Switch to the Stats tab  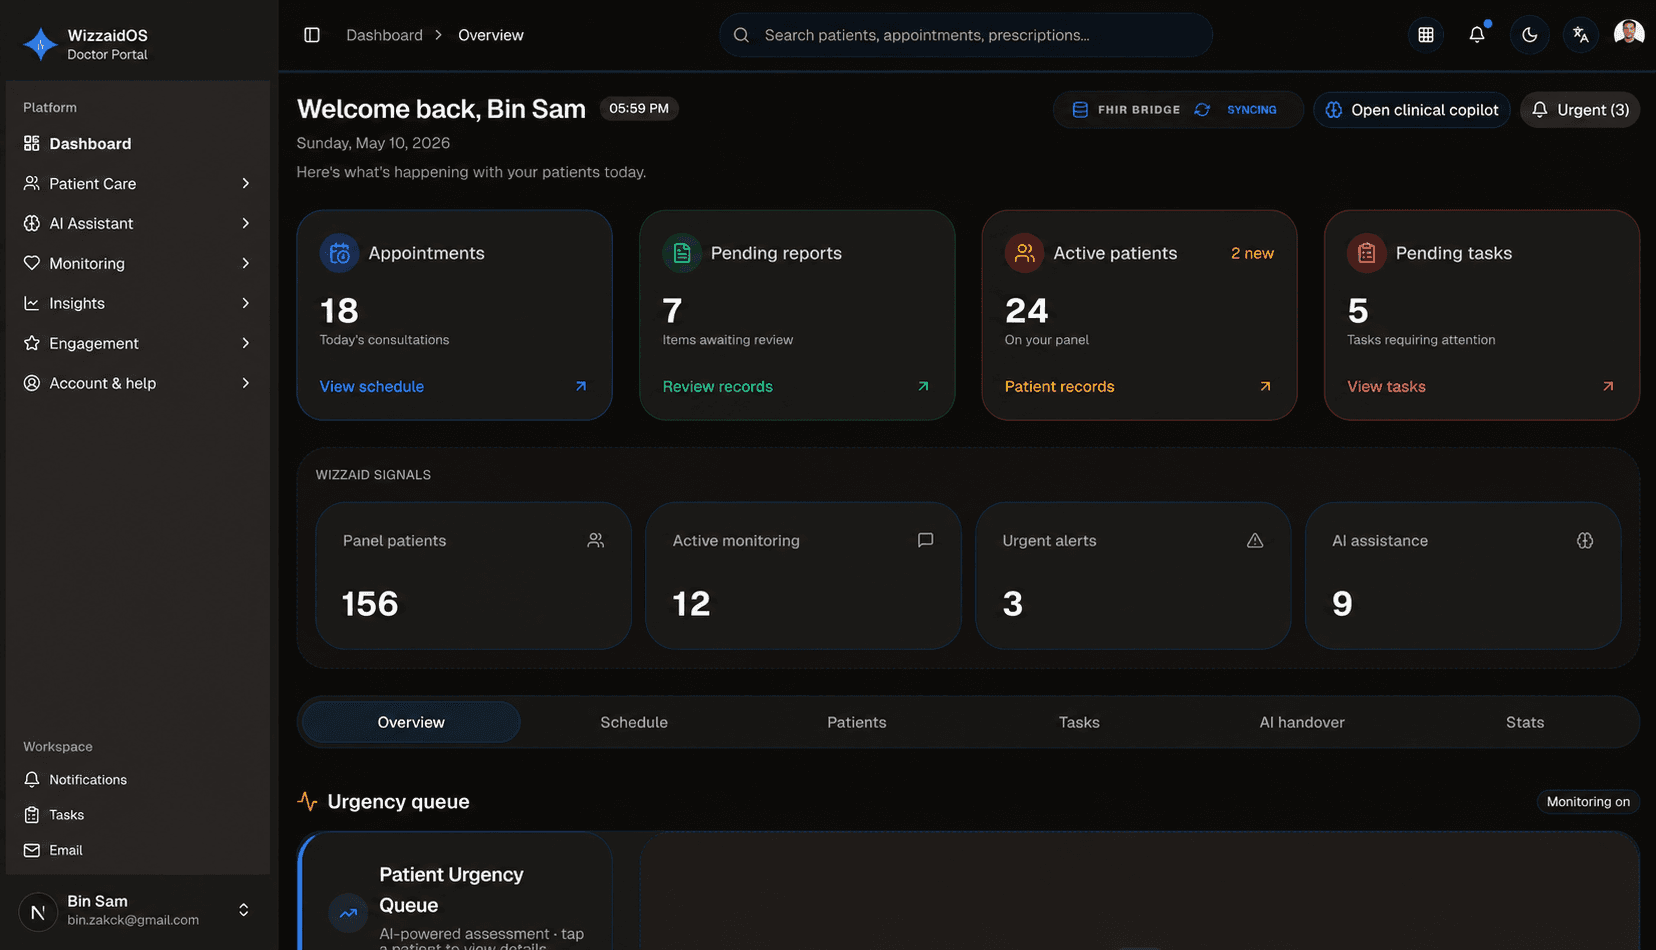tap(1525, 722)
